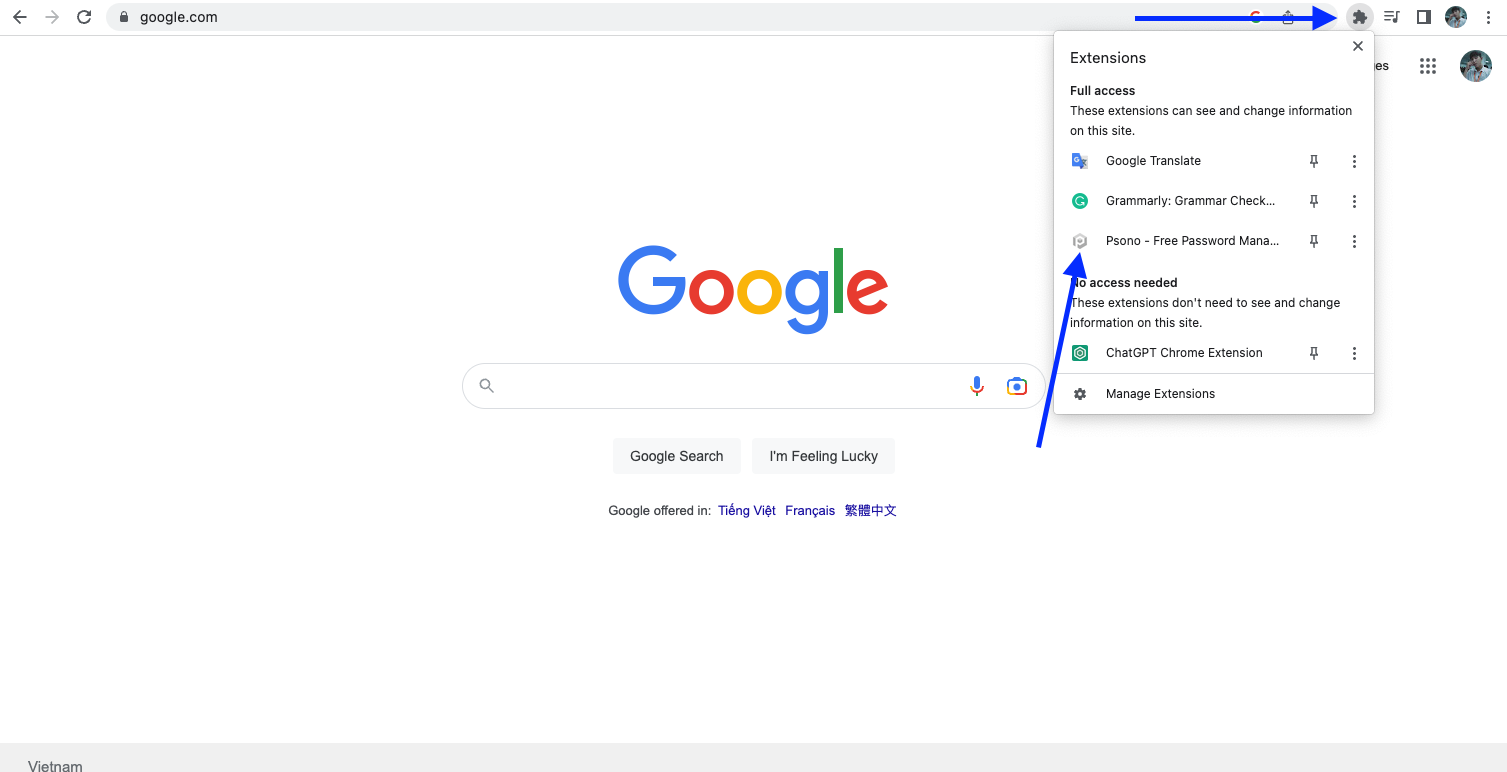Image resolution: width=1507 pixels, height=772 pixels.
Task: Open more options for Google Translate
Action: tap(1354, 161)
